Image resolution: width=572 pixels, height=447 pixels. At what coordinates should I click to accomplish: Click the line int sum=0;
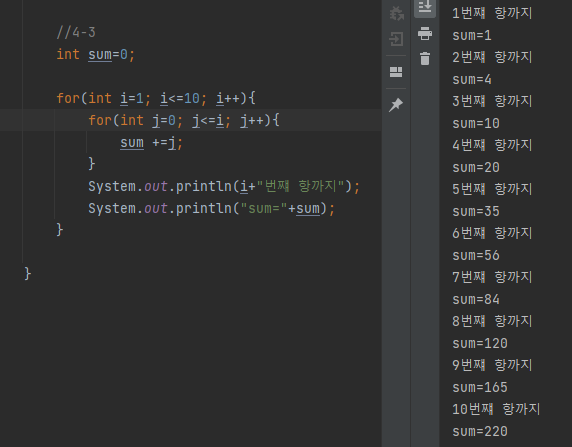96,55
